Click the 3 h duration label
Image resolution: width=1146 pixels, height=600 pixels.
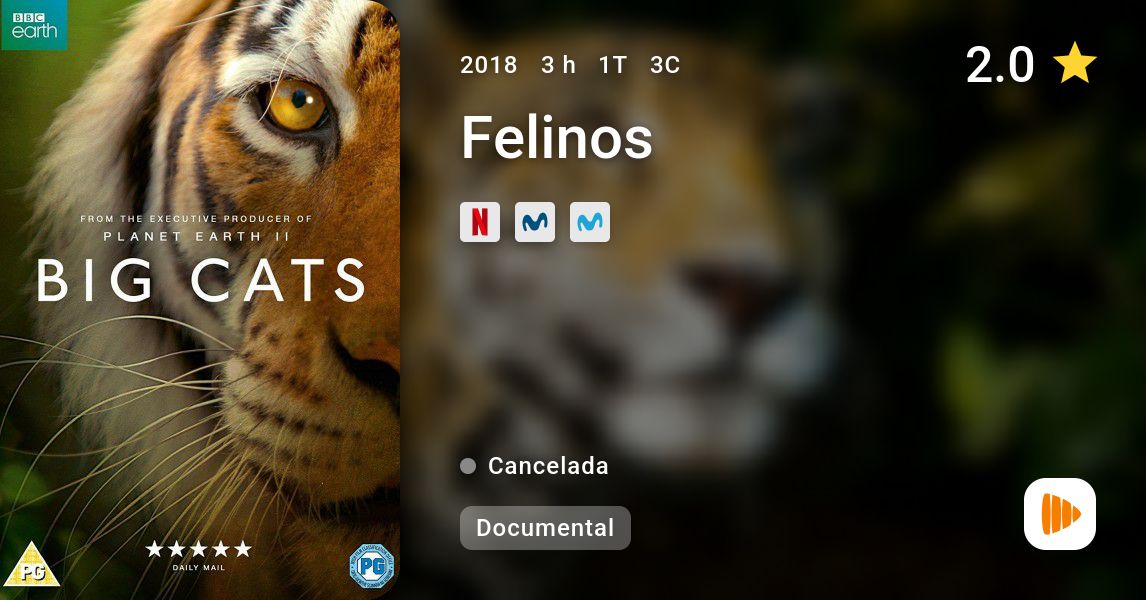(x=558, y=65)
